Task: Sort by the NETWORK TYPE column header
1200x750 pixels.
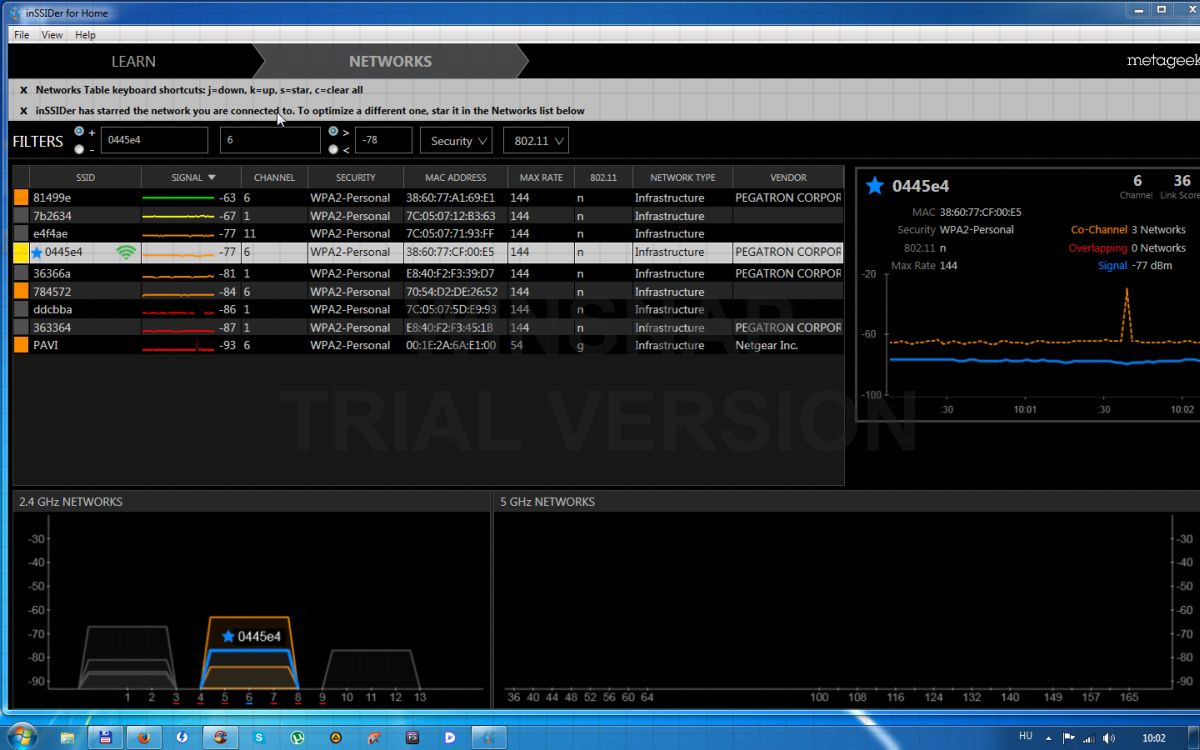Action: tap(682, 177)
